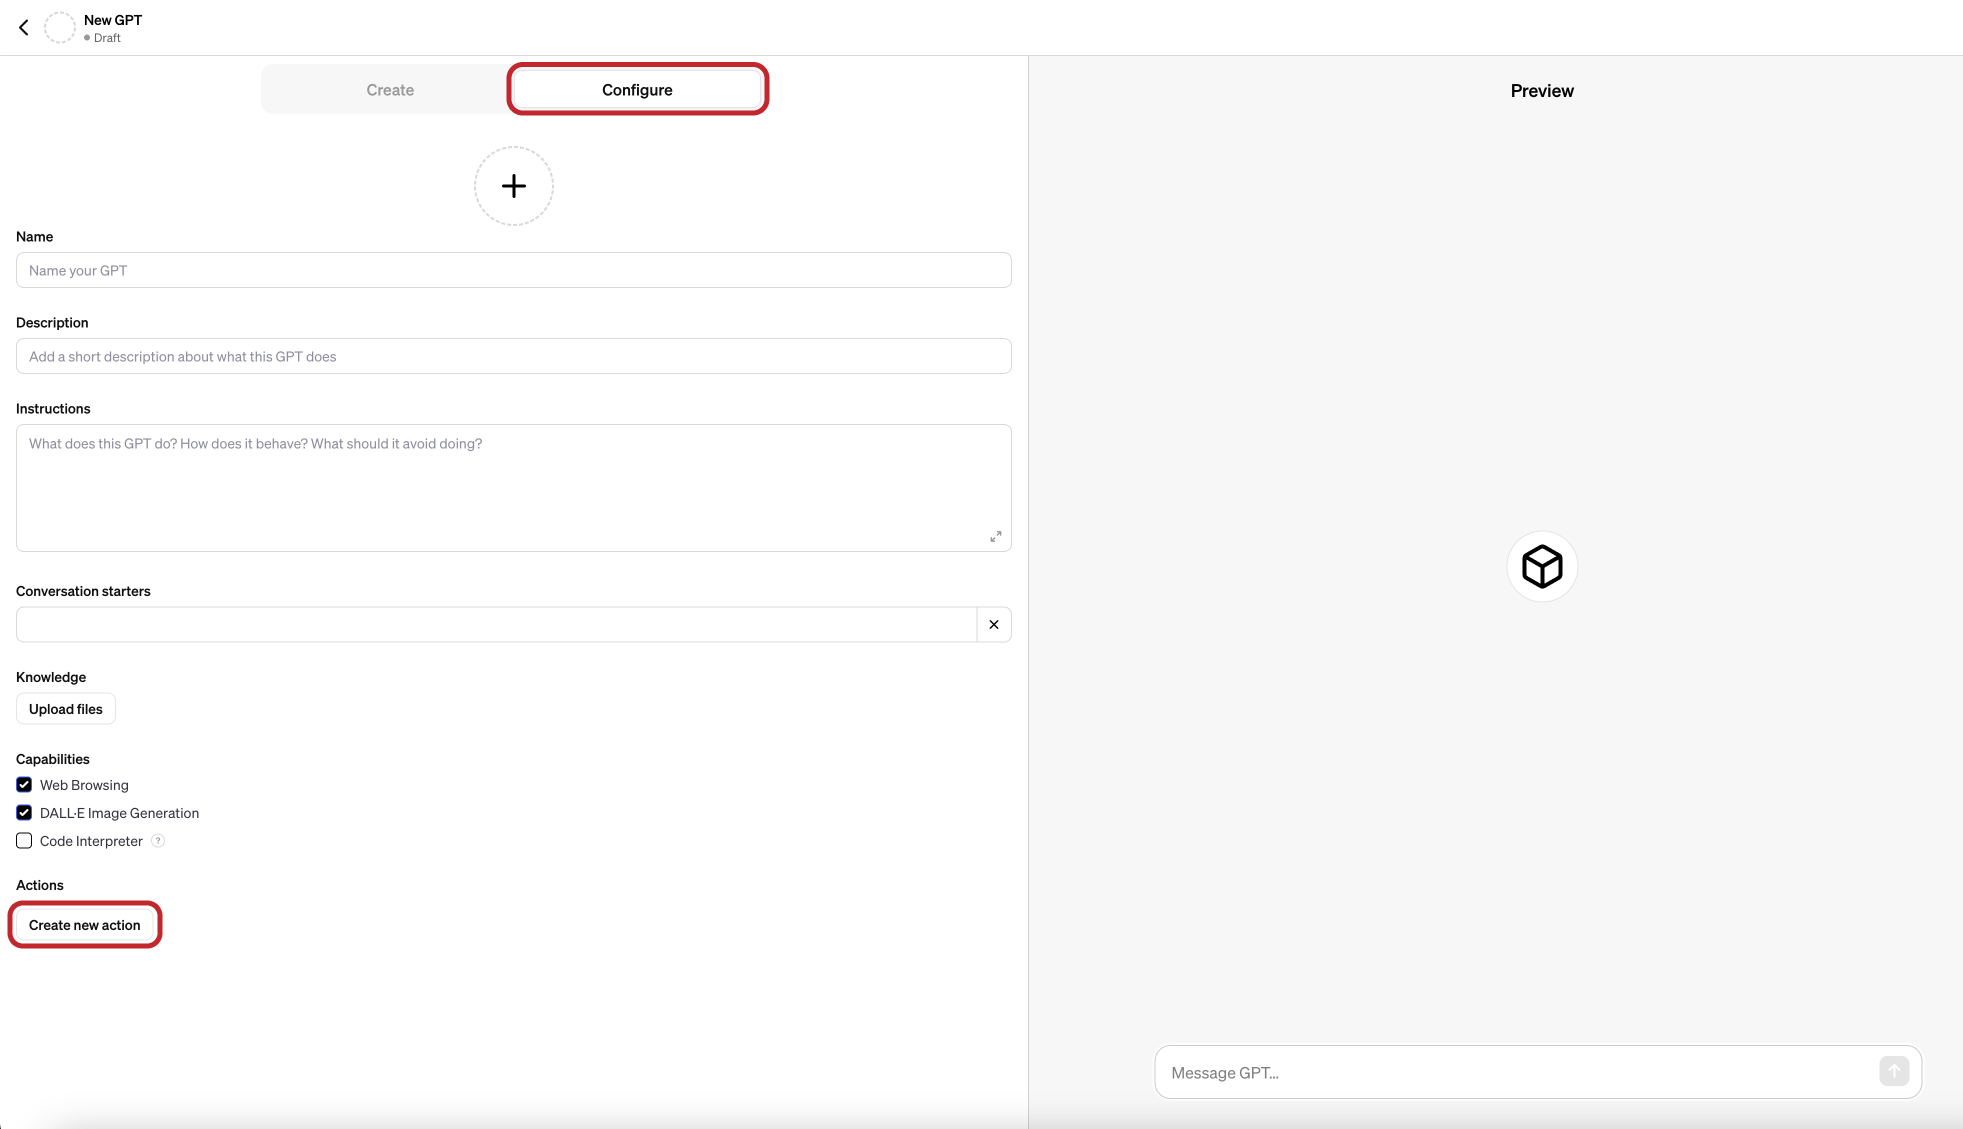The width and height of the screenshot is (1963, 1129).
Task: Remove the conversation starter with the X
Action: click(x=993, y=624)
